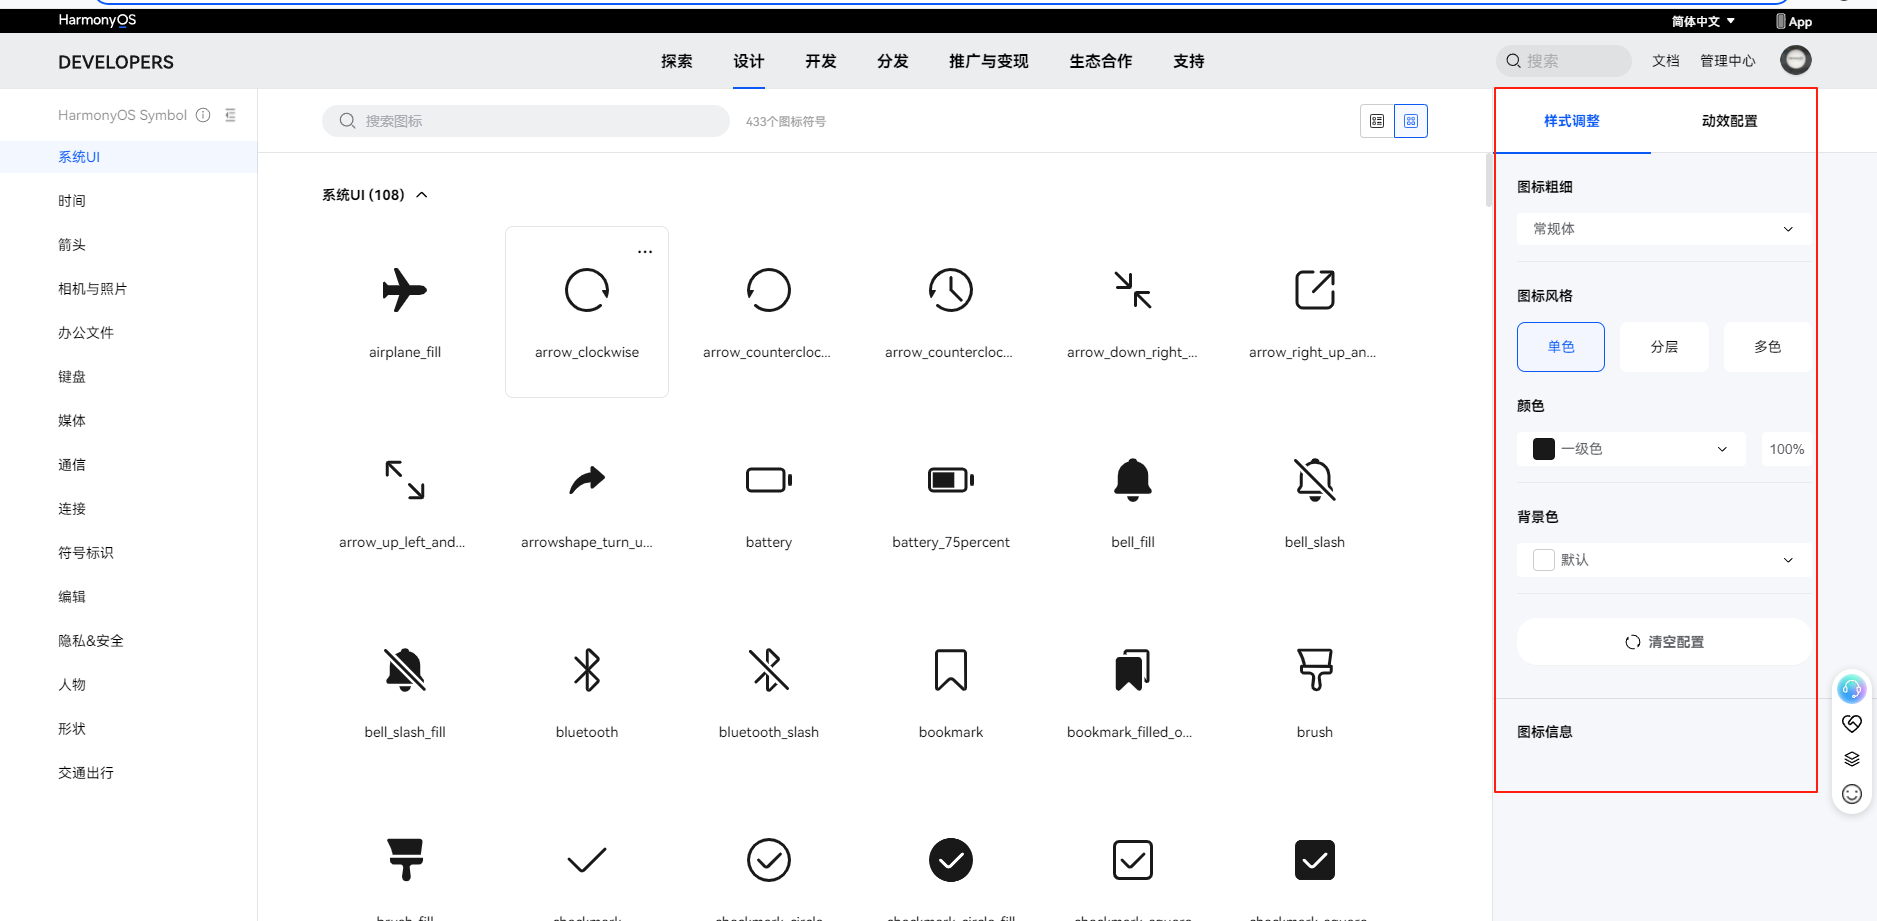Open the three-dot menu on arrow_clockwise card
Image resolution: width=1877 pixels, height=921 pixels.
click(x=645, y=251)
